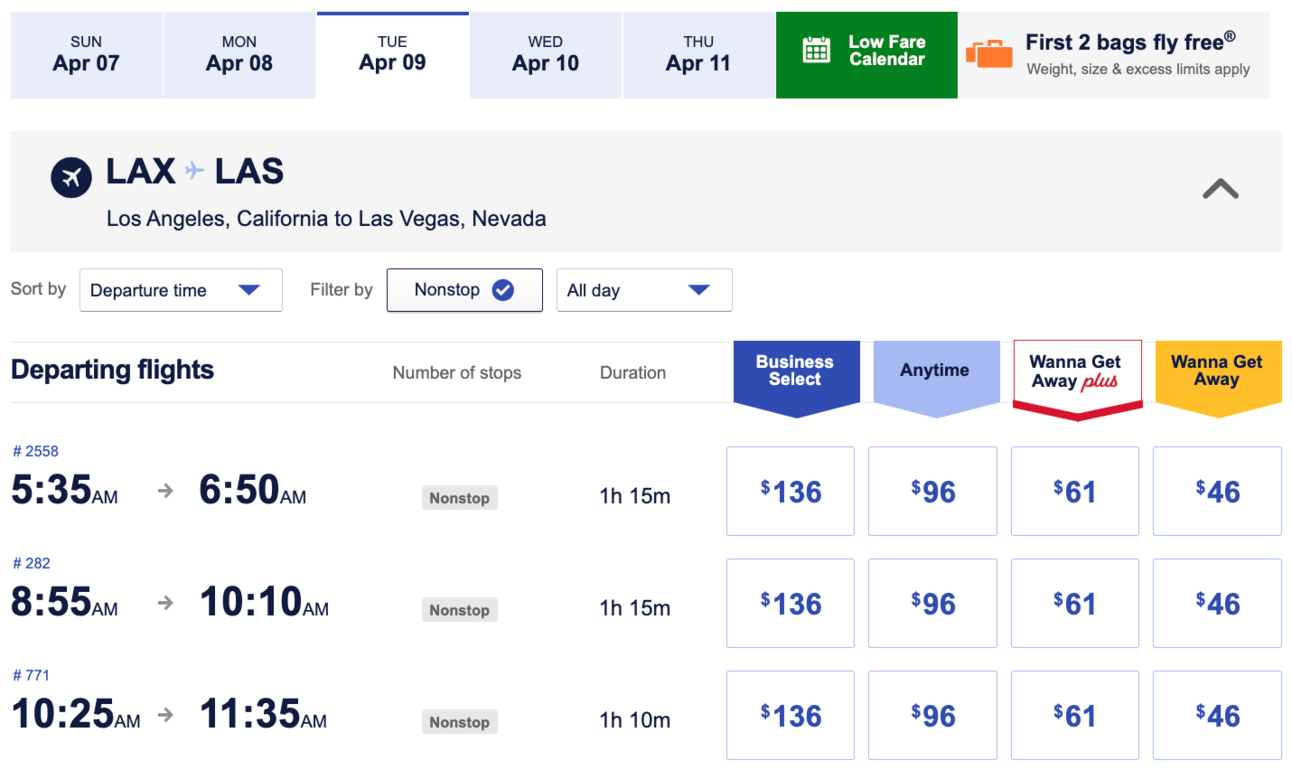The image size is (1292, 770).
Task: Select the Sun Apr 07 date tab
Action: coord(86,55)
